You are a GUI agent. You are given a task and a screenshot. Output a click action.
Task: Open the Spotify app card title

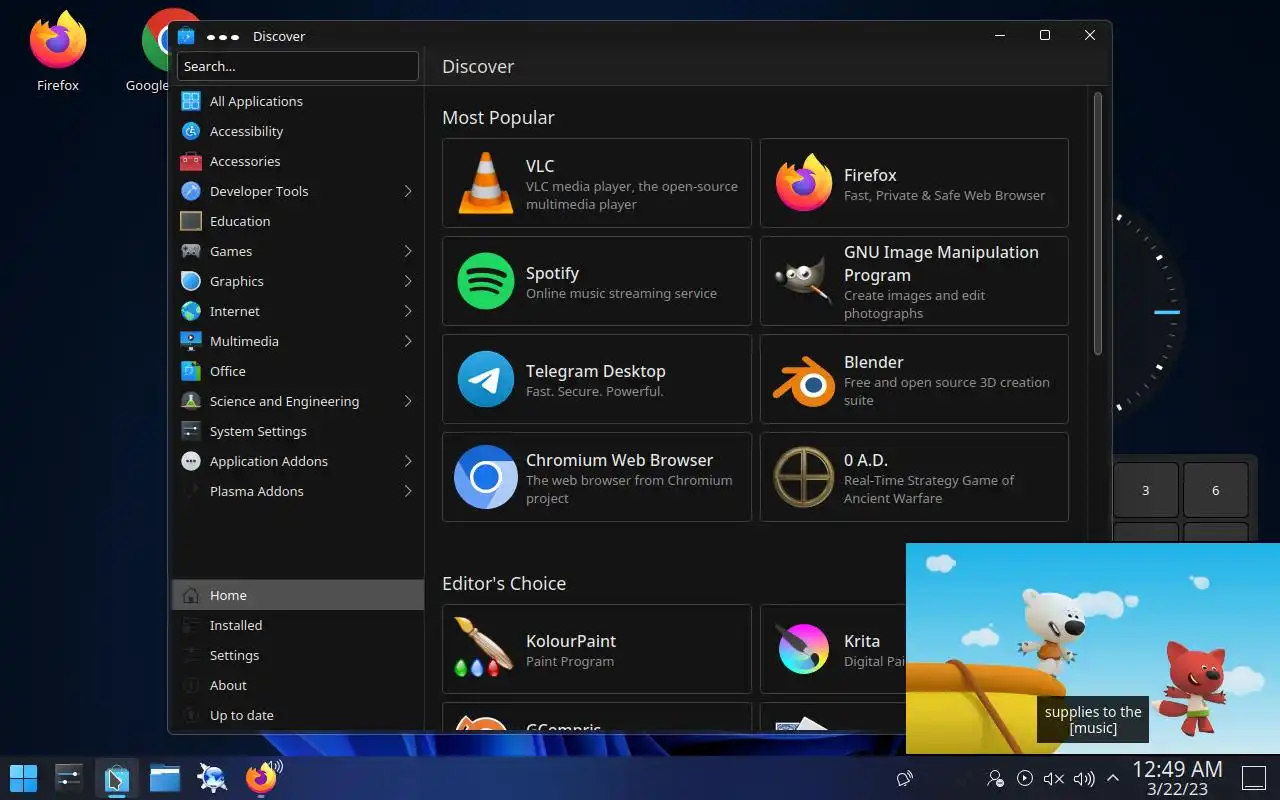click(x=552, y=273)
